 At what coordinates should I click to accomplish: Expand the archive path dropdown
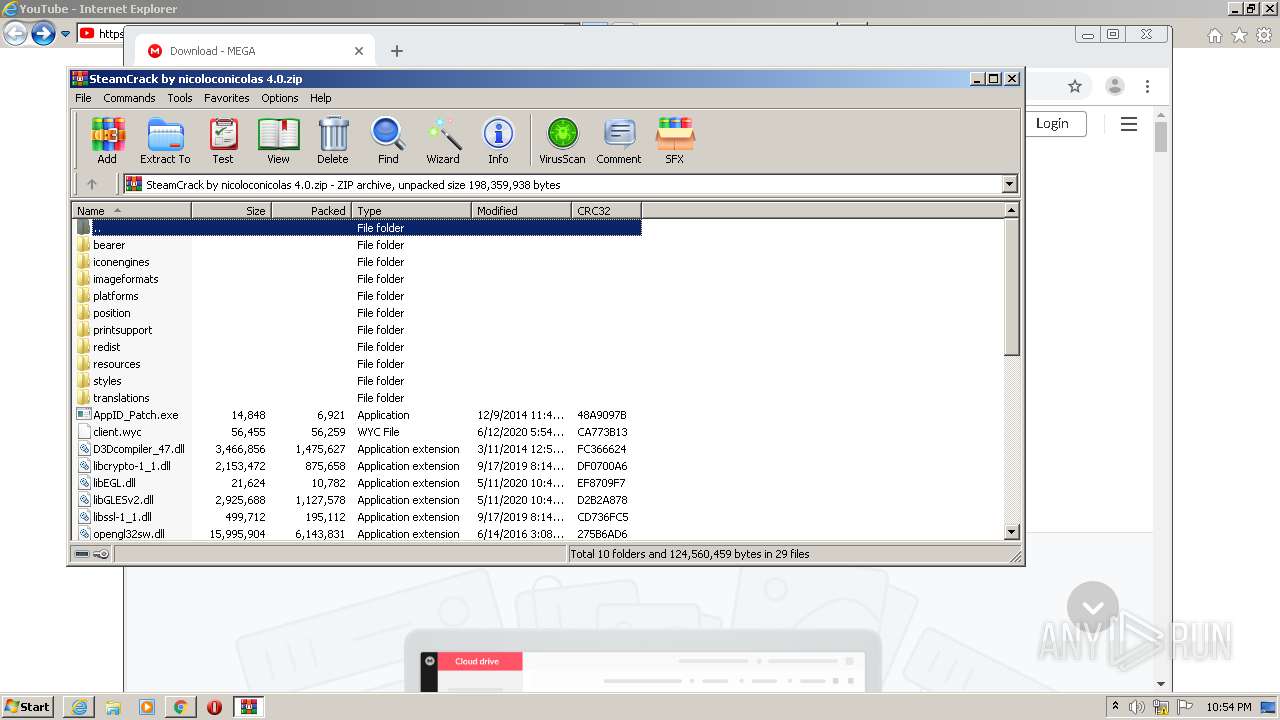[x=1009, y=184]
